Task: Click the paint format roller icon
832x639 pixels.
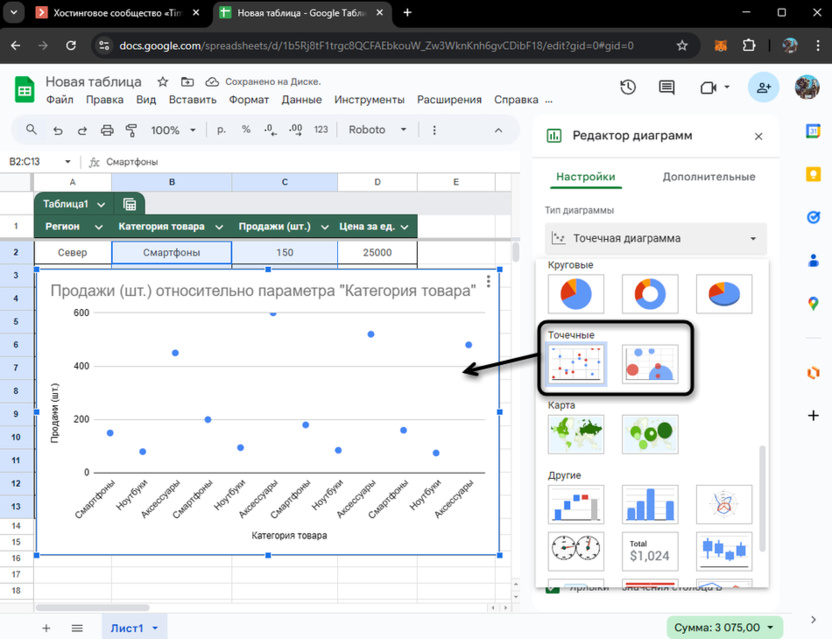Action: tap(131, 130)
